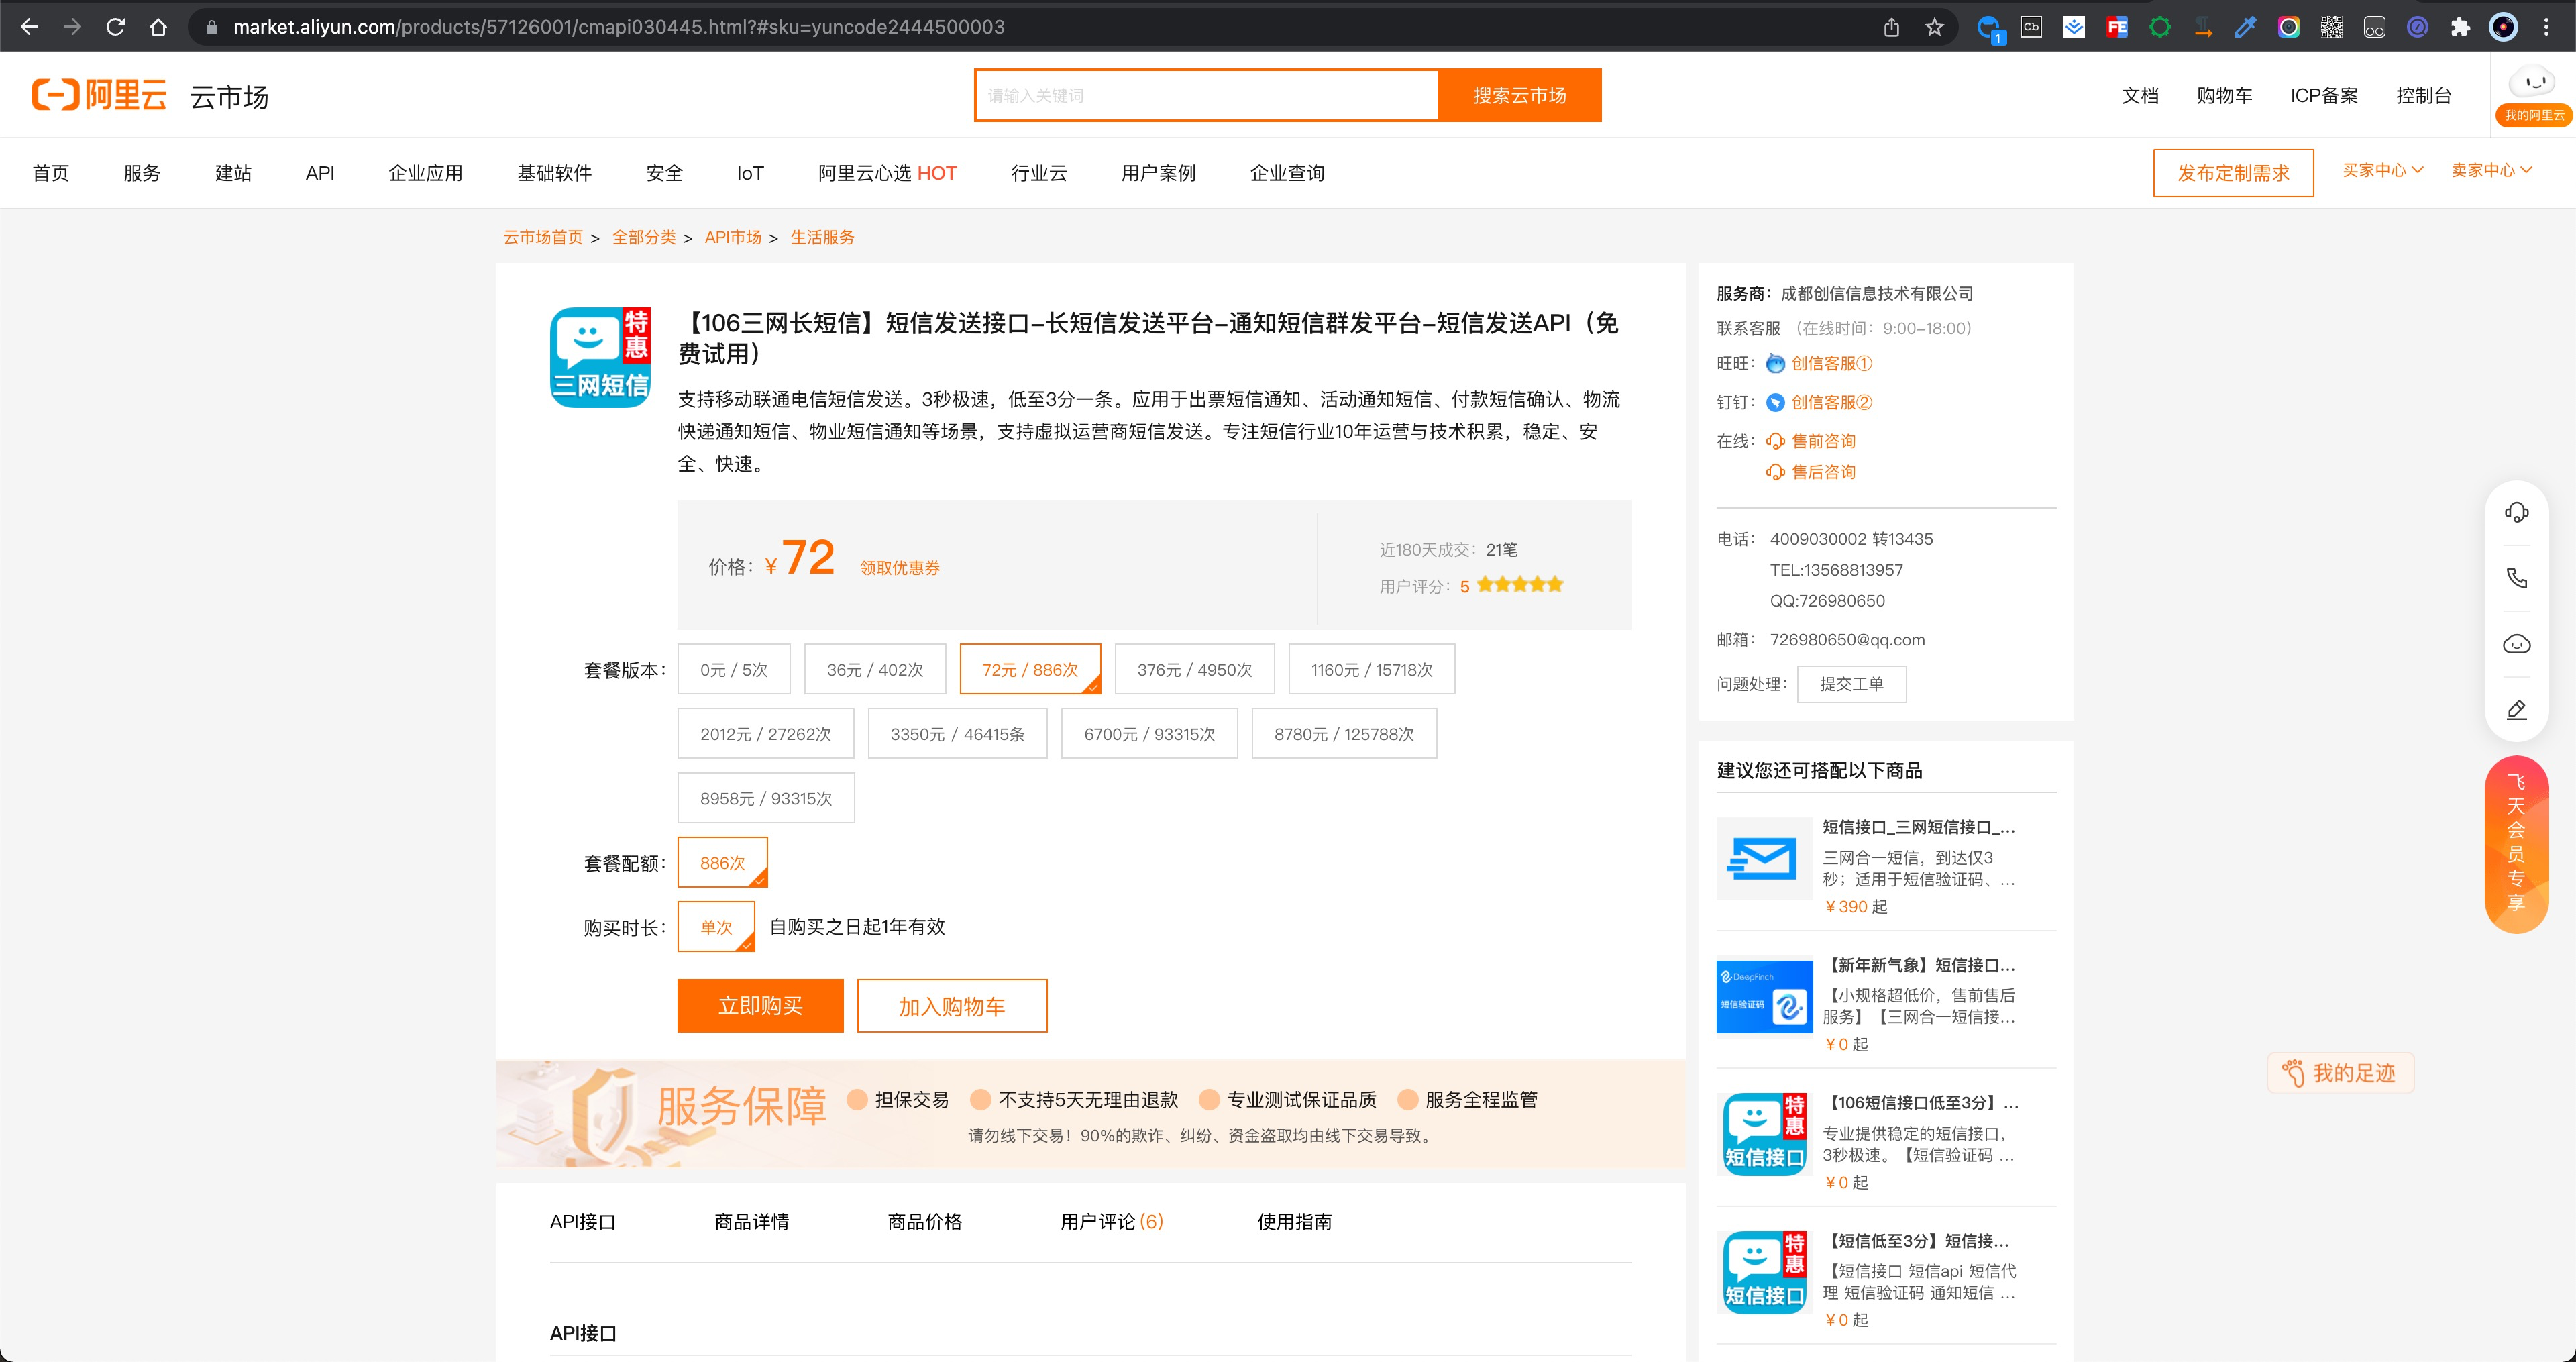The height and width of the screenshot is (1362, 2576).
Task: Select the 0元 / 5次 package
Action: [x=733, y=669]
